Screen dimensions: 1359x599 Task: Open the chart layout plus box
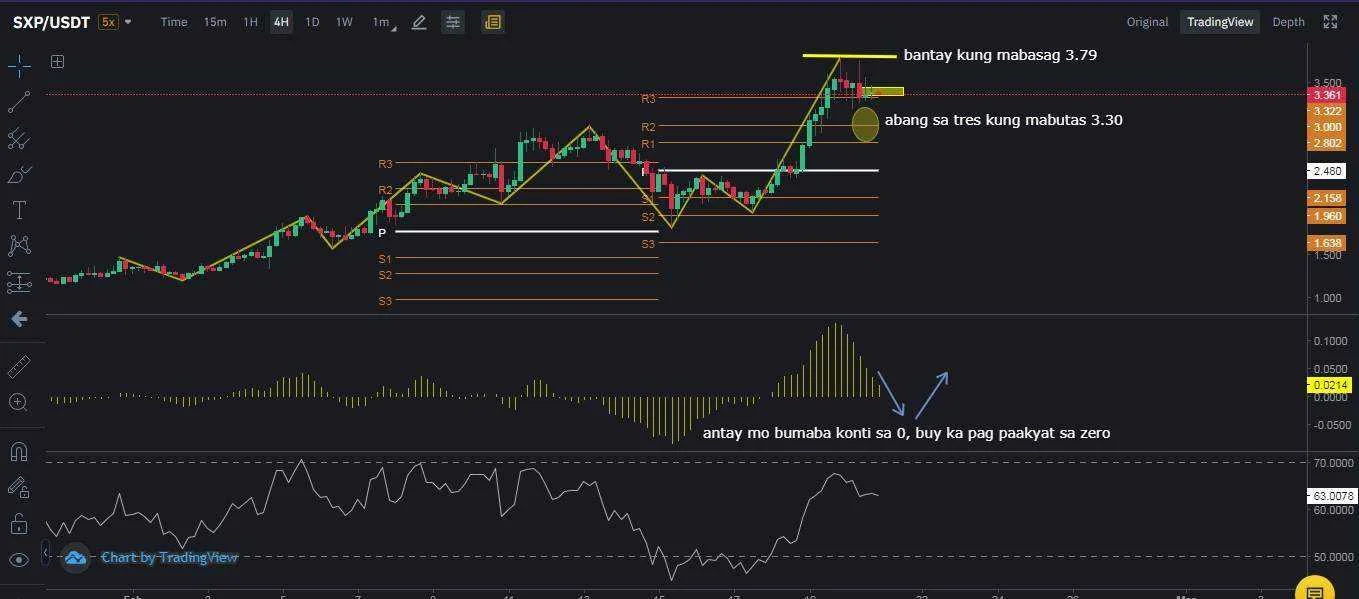click(58, 62)
